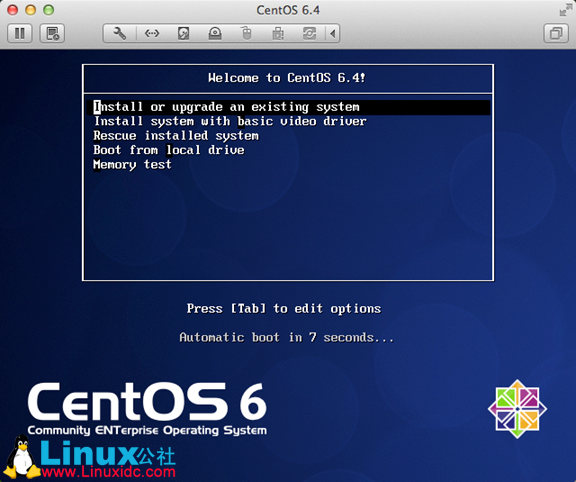This screenshot has width=576, height=482.
Task: Collapse the device toolbar arrow
Action: [332, 33]
